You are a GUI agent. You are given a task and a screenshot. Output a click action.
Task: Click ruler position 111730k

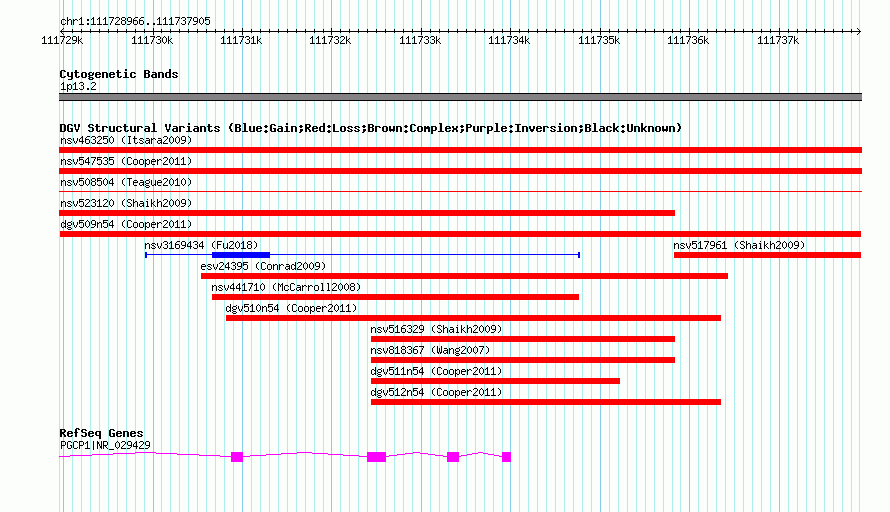[x=152, y=40]
